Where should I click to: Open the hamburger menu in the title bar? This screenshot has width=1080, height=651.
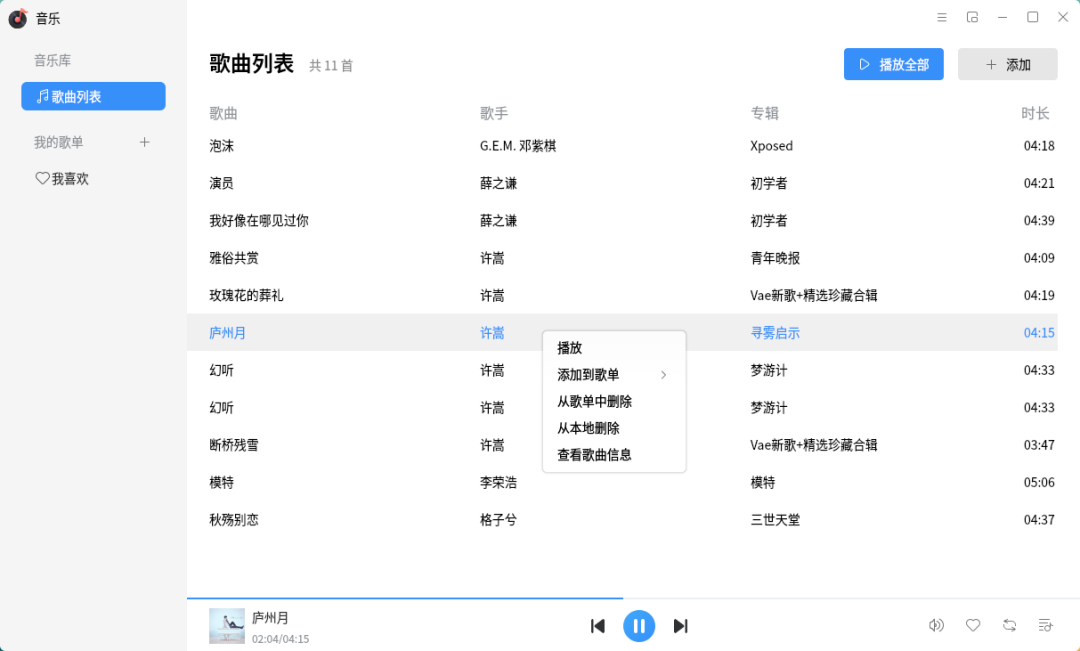pos(941,17)
